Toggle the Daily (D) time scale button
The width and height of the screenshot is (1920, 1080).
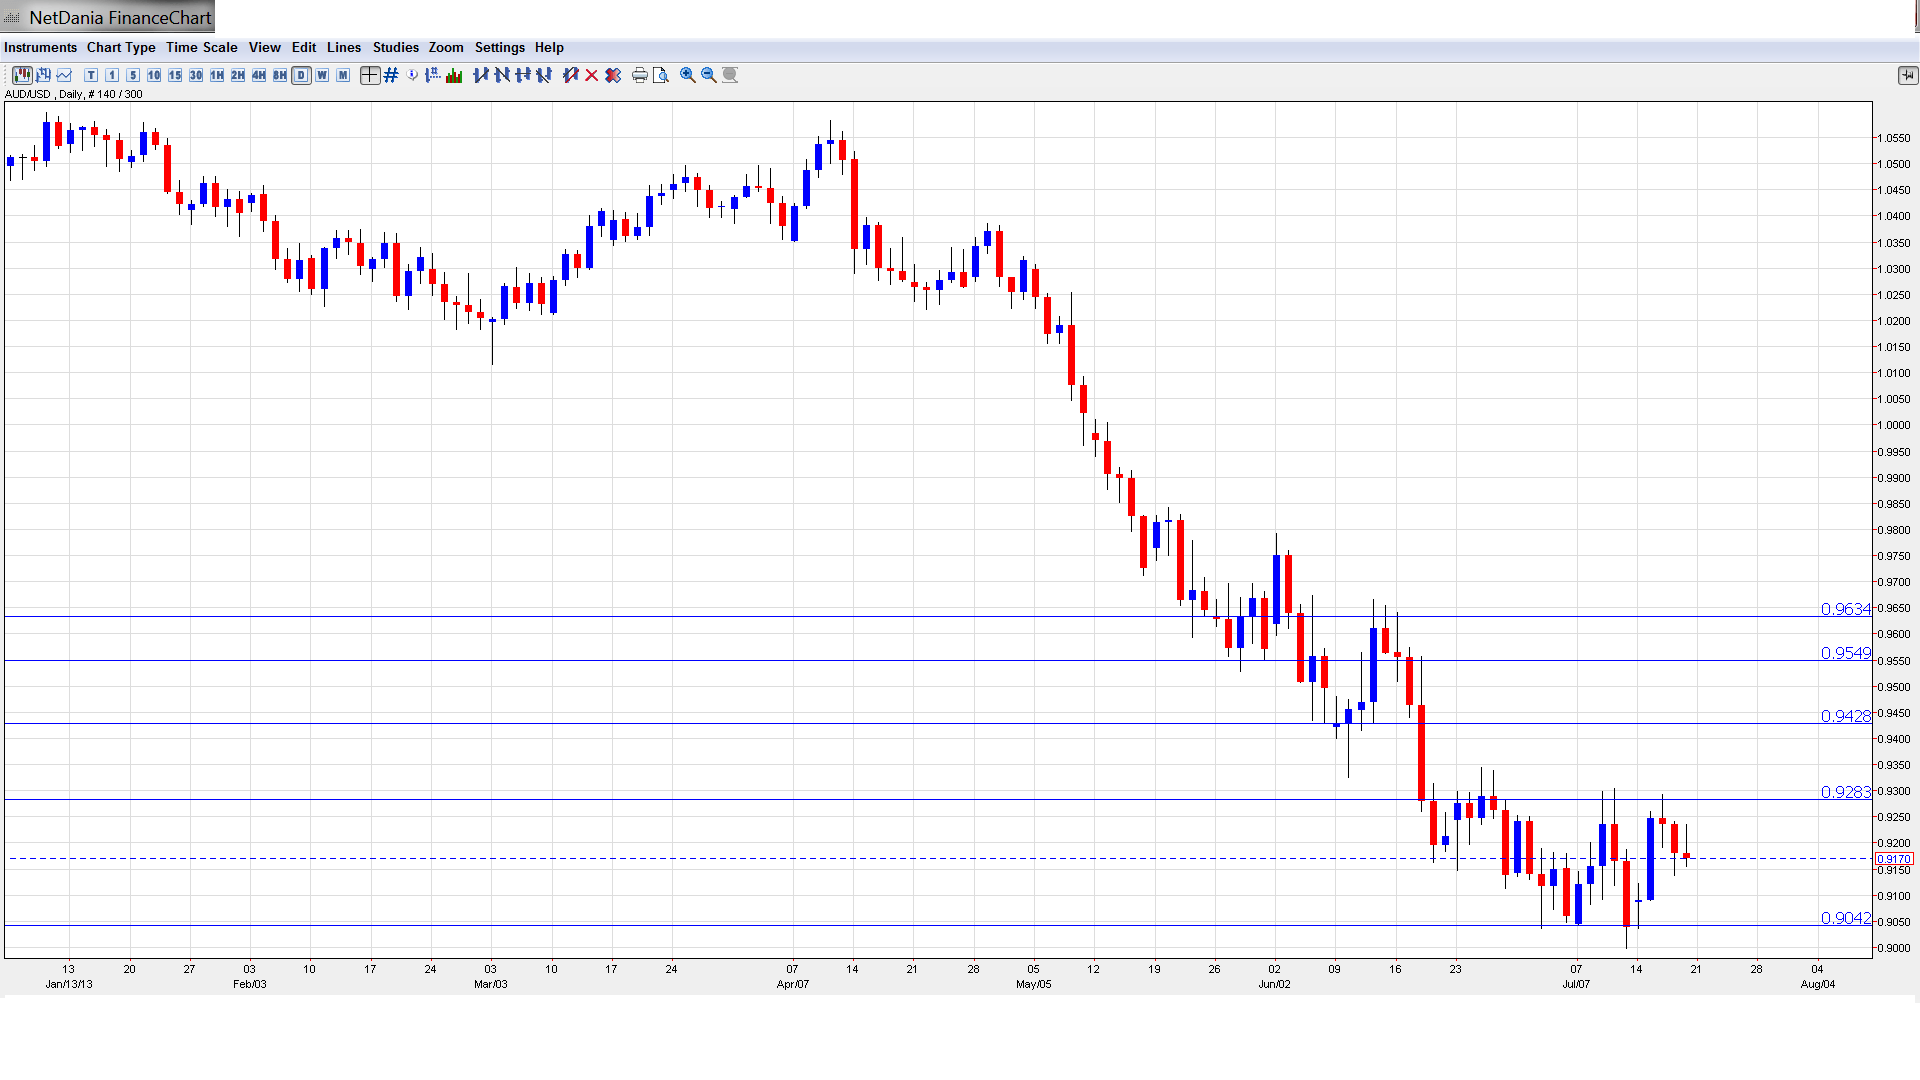pos(301,75)
